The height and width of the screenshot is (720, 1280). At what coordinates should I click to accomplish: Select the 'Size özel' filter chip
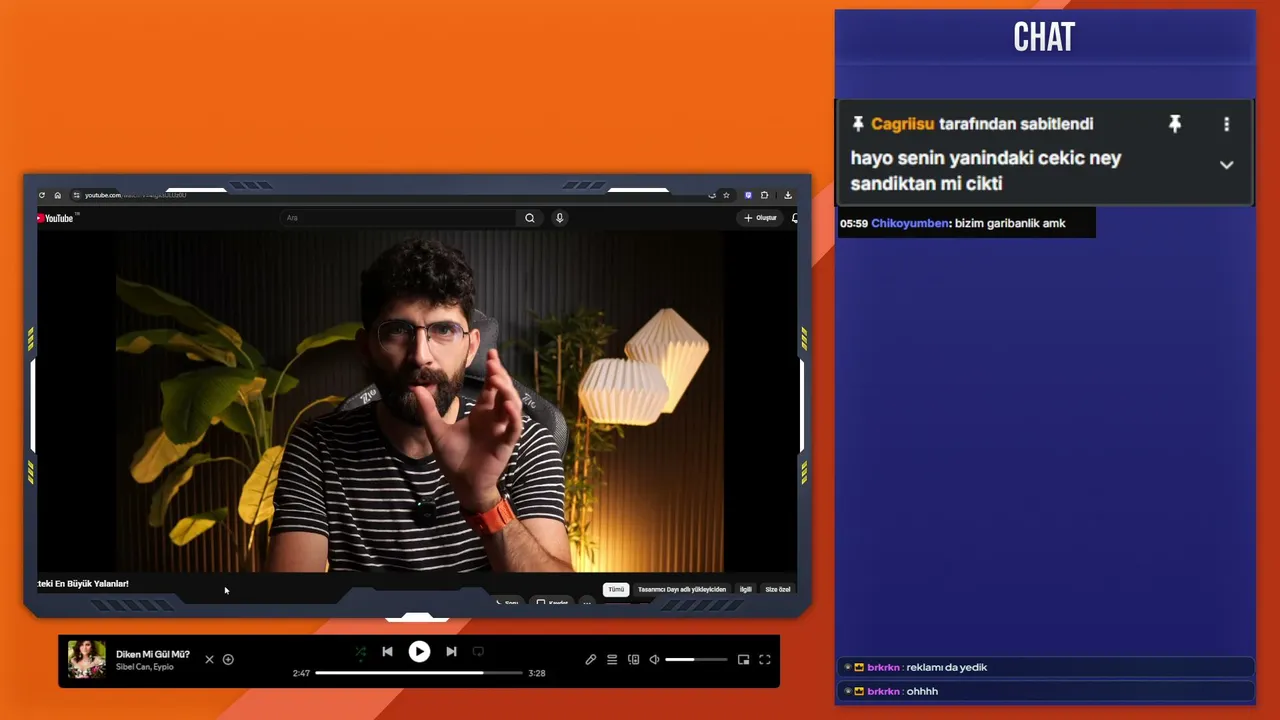(778, 590)
